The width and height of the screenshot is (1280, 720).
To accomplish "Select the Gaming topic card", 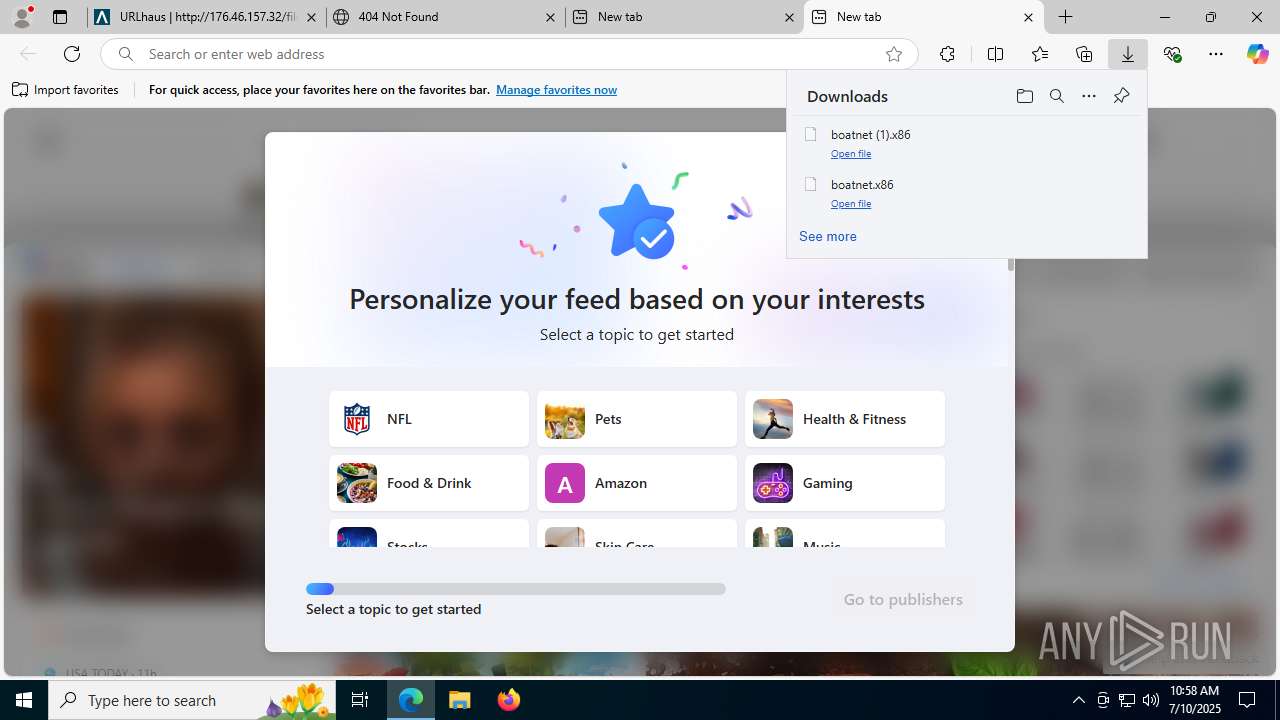I will pyautogui.click(x=845, y=483).
